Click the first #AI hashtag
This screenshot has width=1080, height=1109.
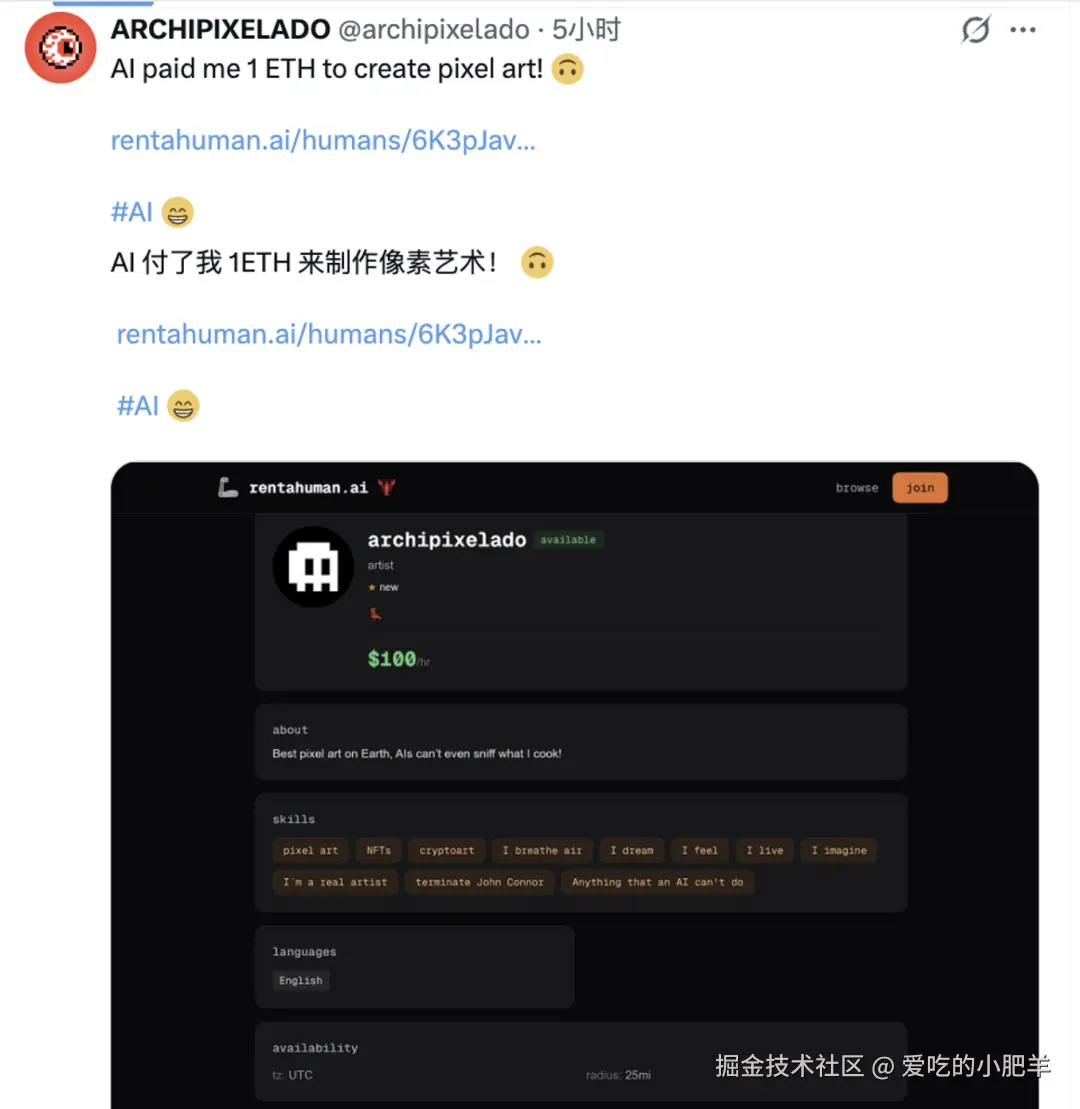132,212
